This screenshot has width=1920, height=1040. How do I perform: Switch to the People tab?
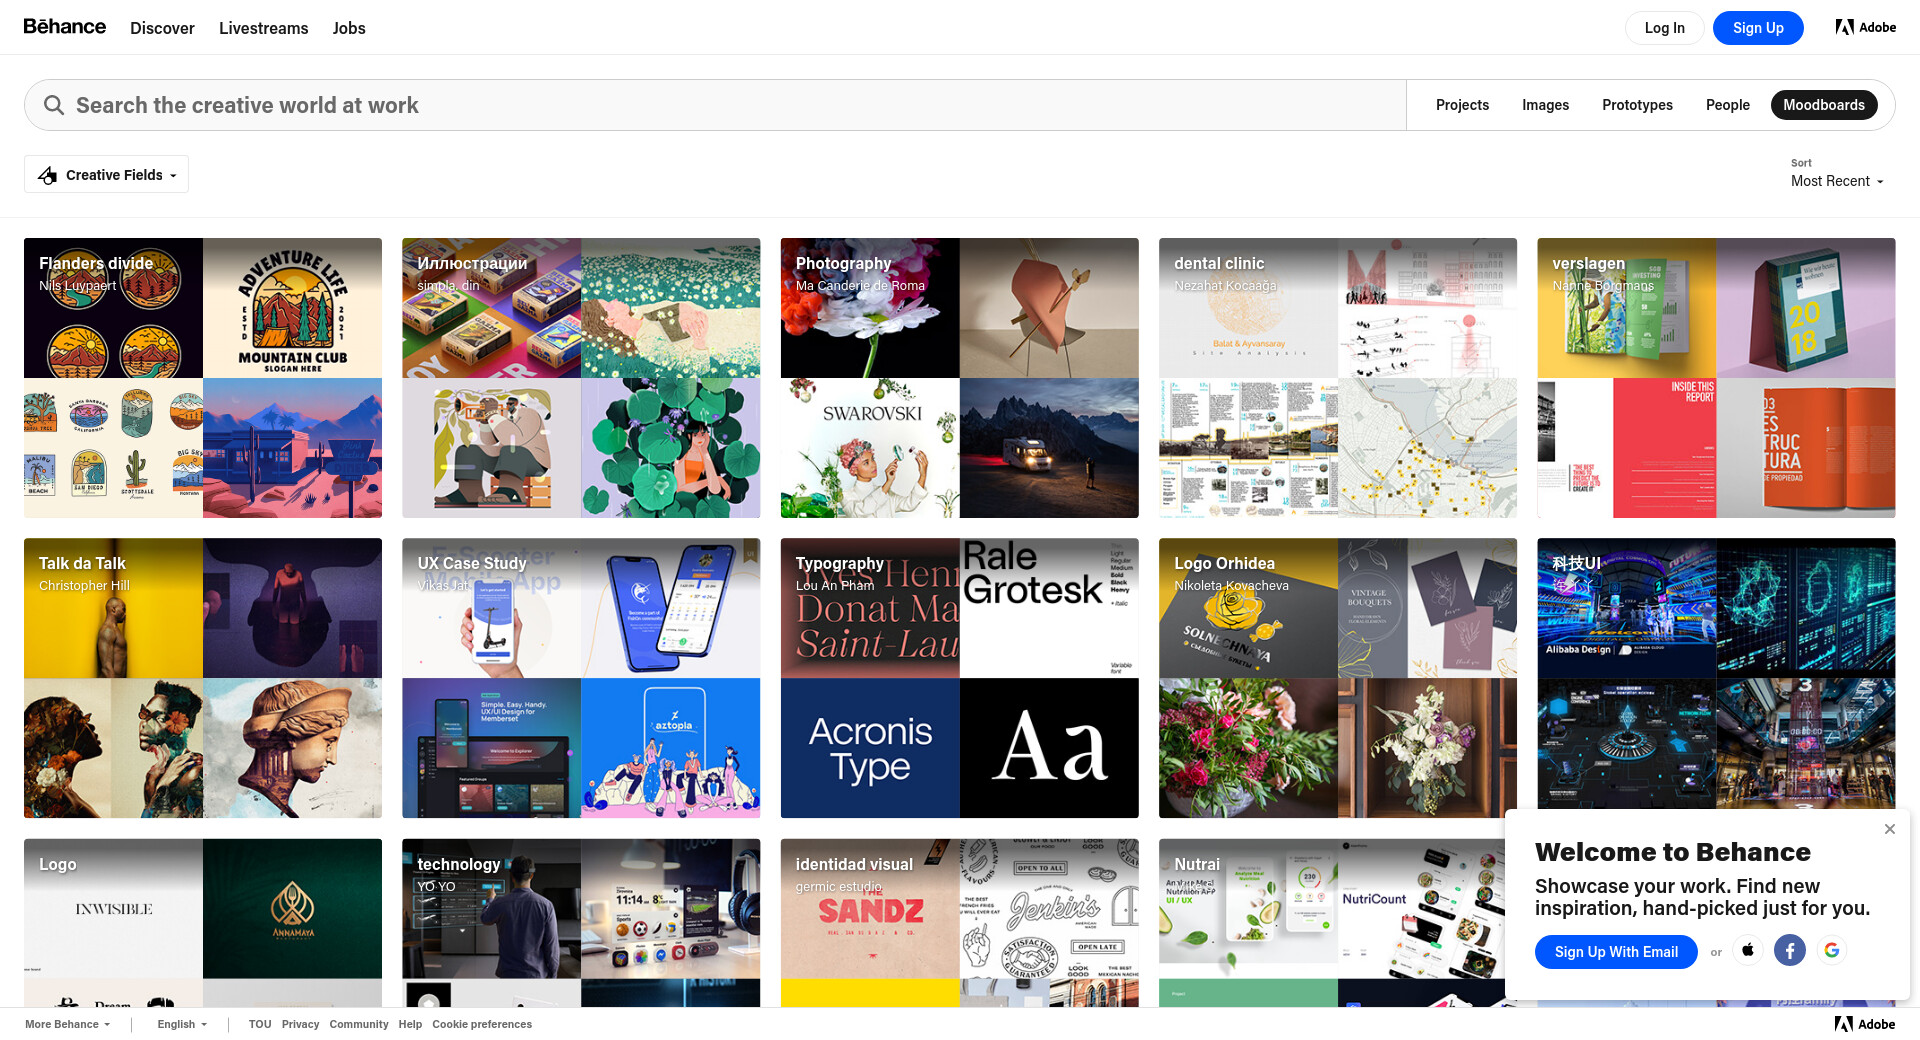[x=1727, y=105]
